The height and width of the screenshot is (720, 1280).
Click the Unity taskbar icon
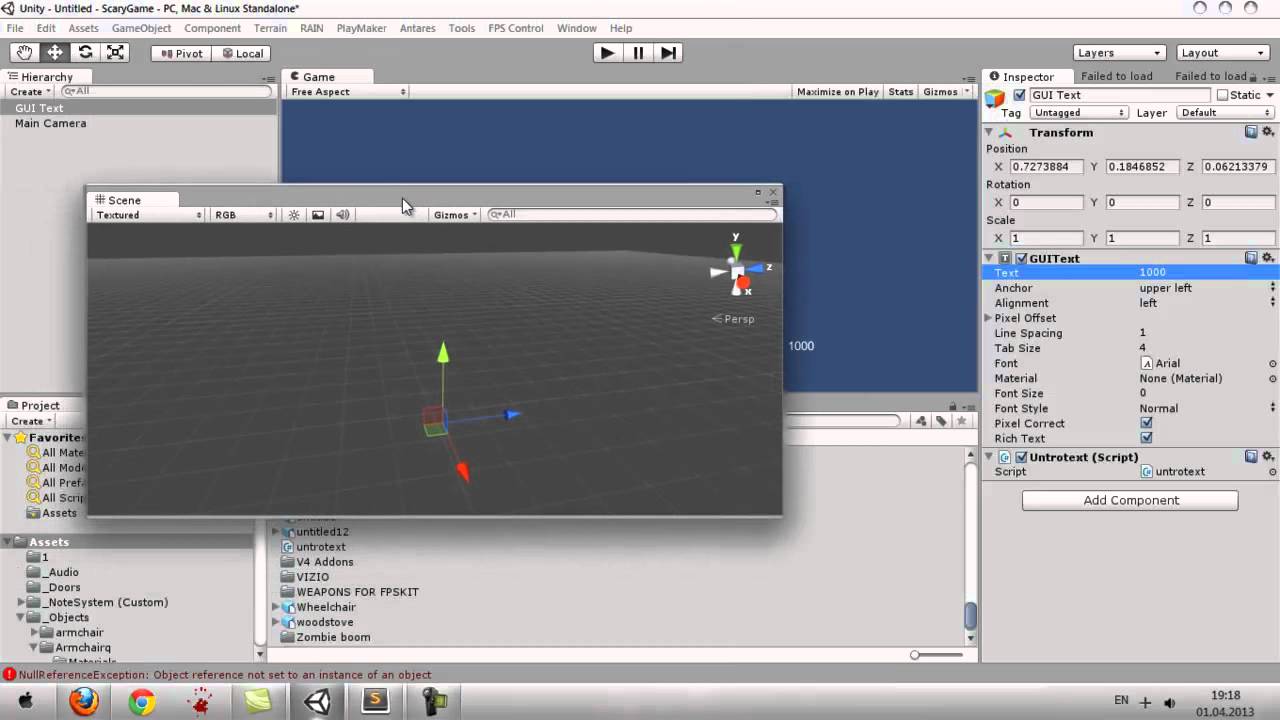(x=317, y=702)
